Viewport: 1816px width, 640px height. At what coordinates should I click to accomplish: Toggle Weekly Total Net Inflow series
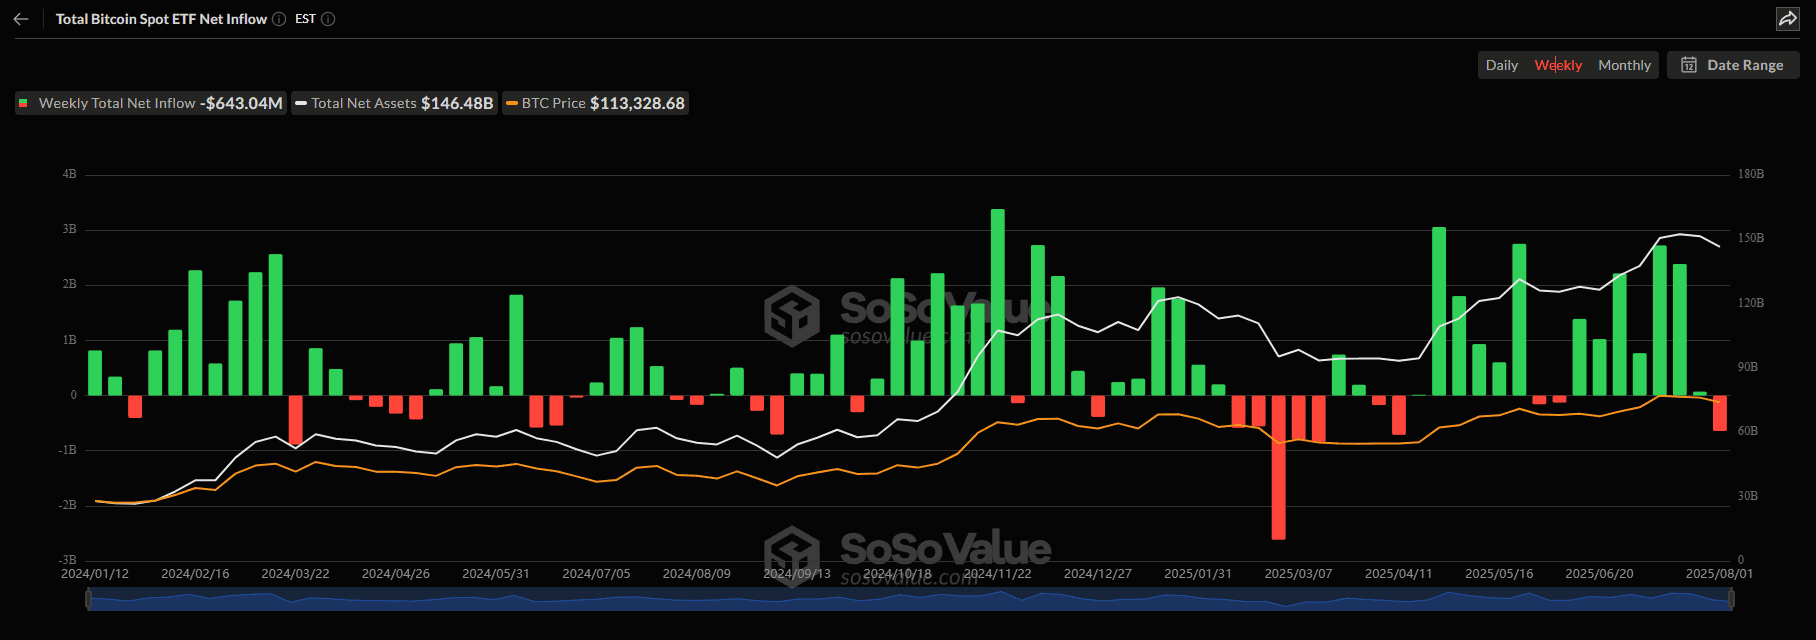click(x=150, y=103)
